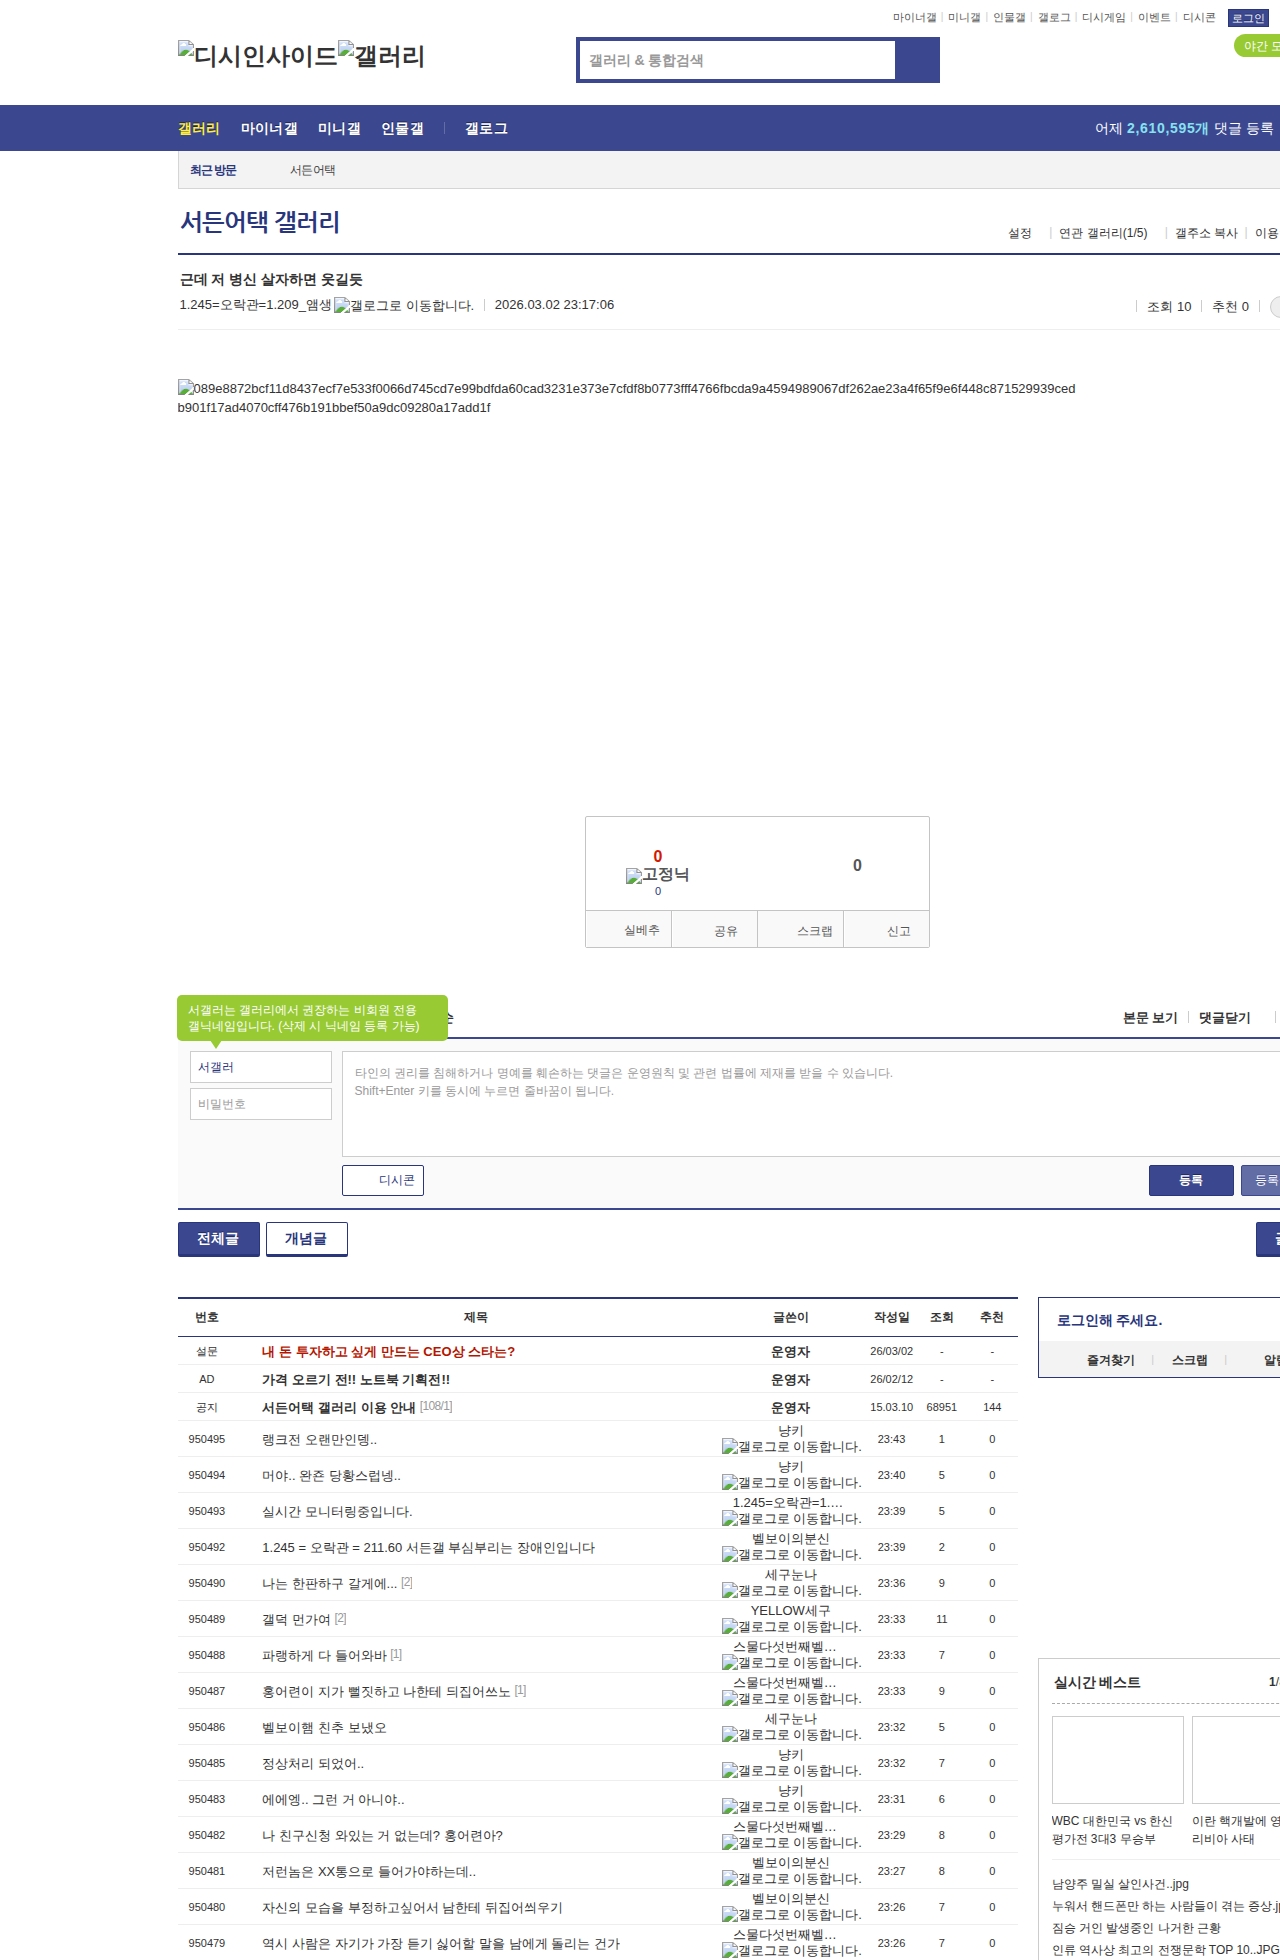Open post '벨보이햄 친추 보냈오'

[x=324, y=1728]
